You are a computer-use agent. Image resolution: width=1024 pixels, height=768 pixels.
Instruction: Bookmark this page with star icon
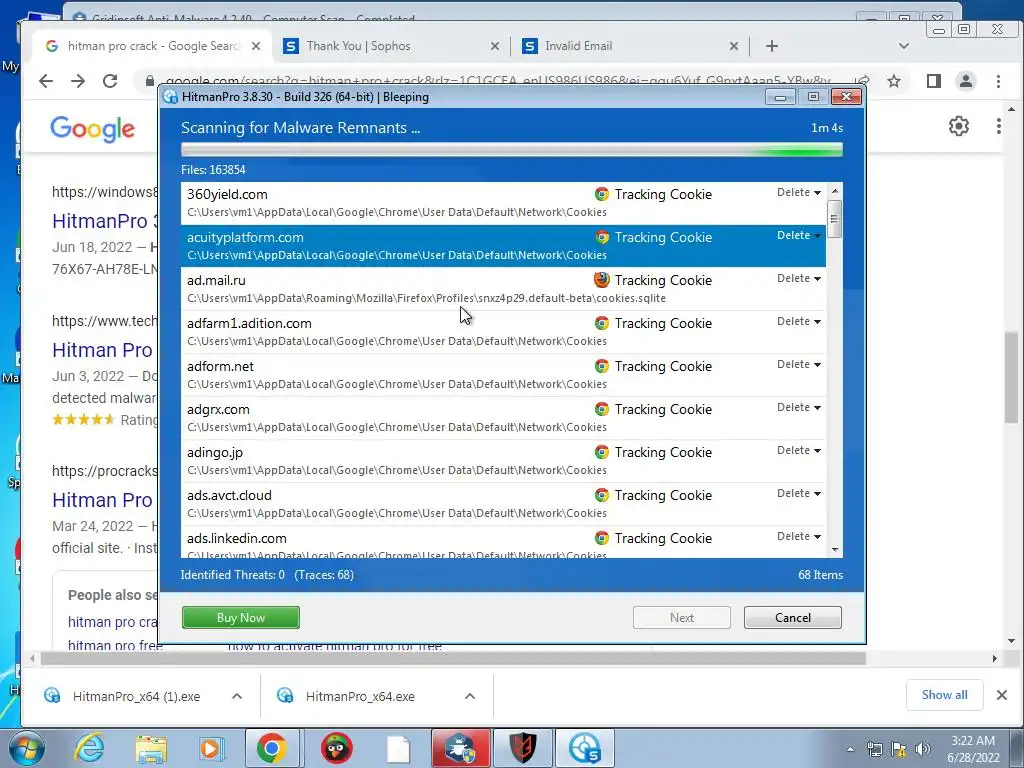pyautogui.click(x=894, y=81)
